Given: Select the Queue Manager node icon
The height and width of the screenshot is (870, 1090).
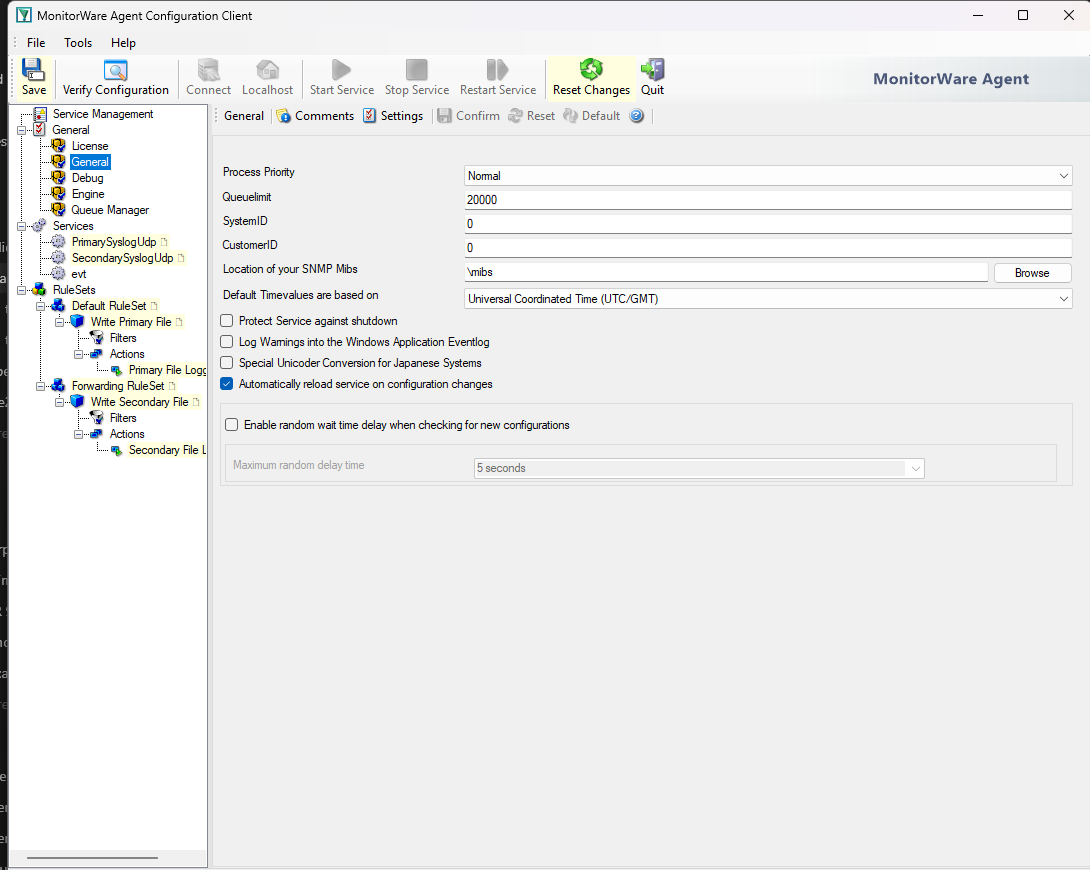Looking at the screenshot, I should pyautogui.click(x=58, y=210).
